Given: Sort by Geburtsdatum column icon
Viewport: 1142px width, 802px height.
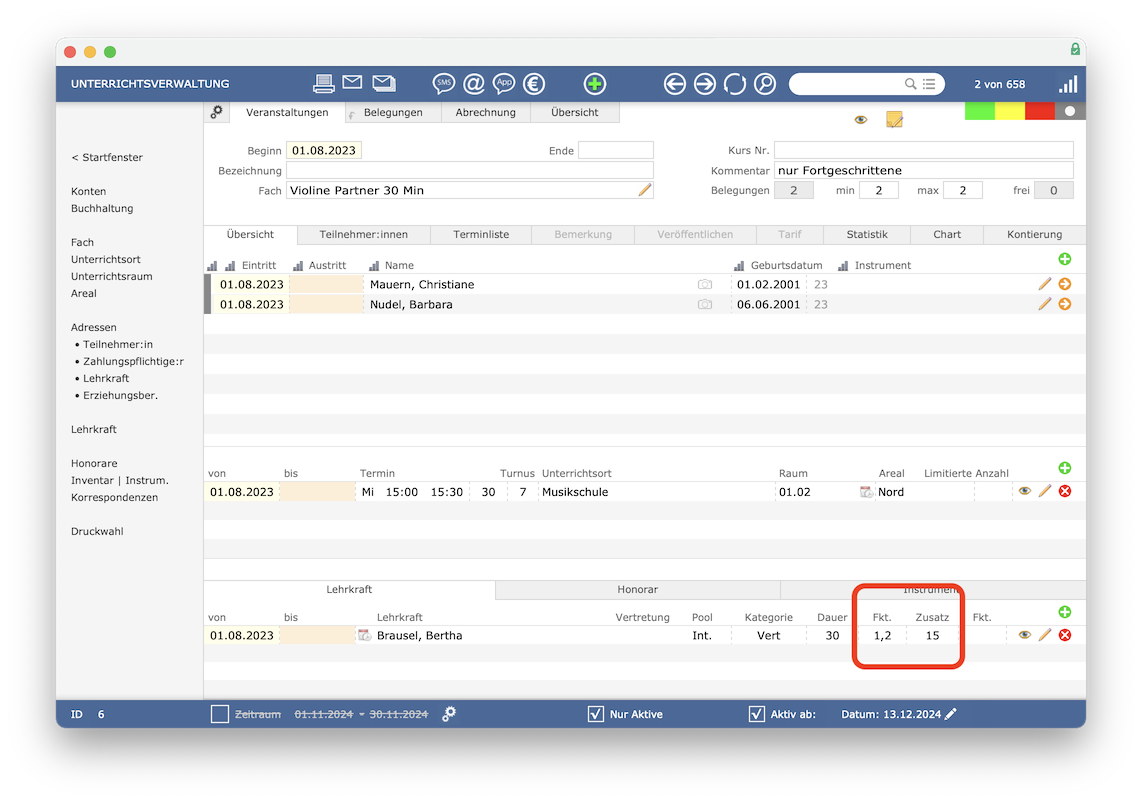Looking at the screenshot, I should pyautogui.click(x=739, y=266).
